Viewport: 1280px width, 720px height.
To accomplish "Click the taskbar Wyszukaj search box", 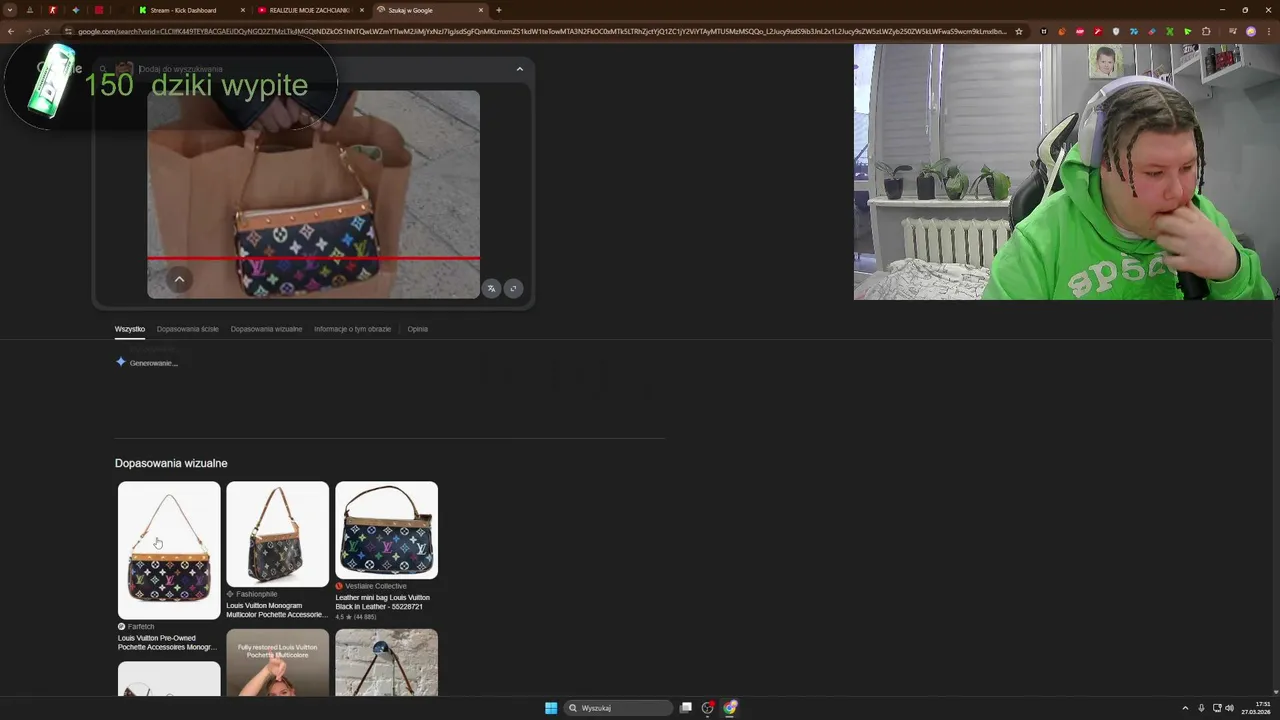I will tap(620, 708).
